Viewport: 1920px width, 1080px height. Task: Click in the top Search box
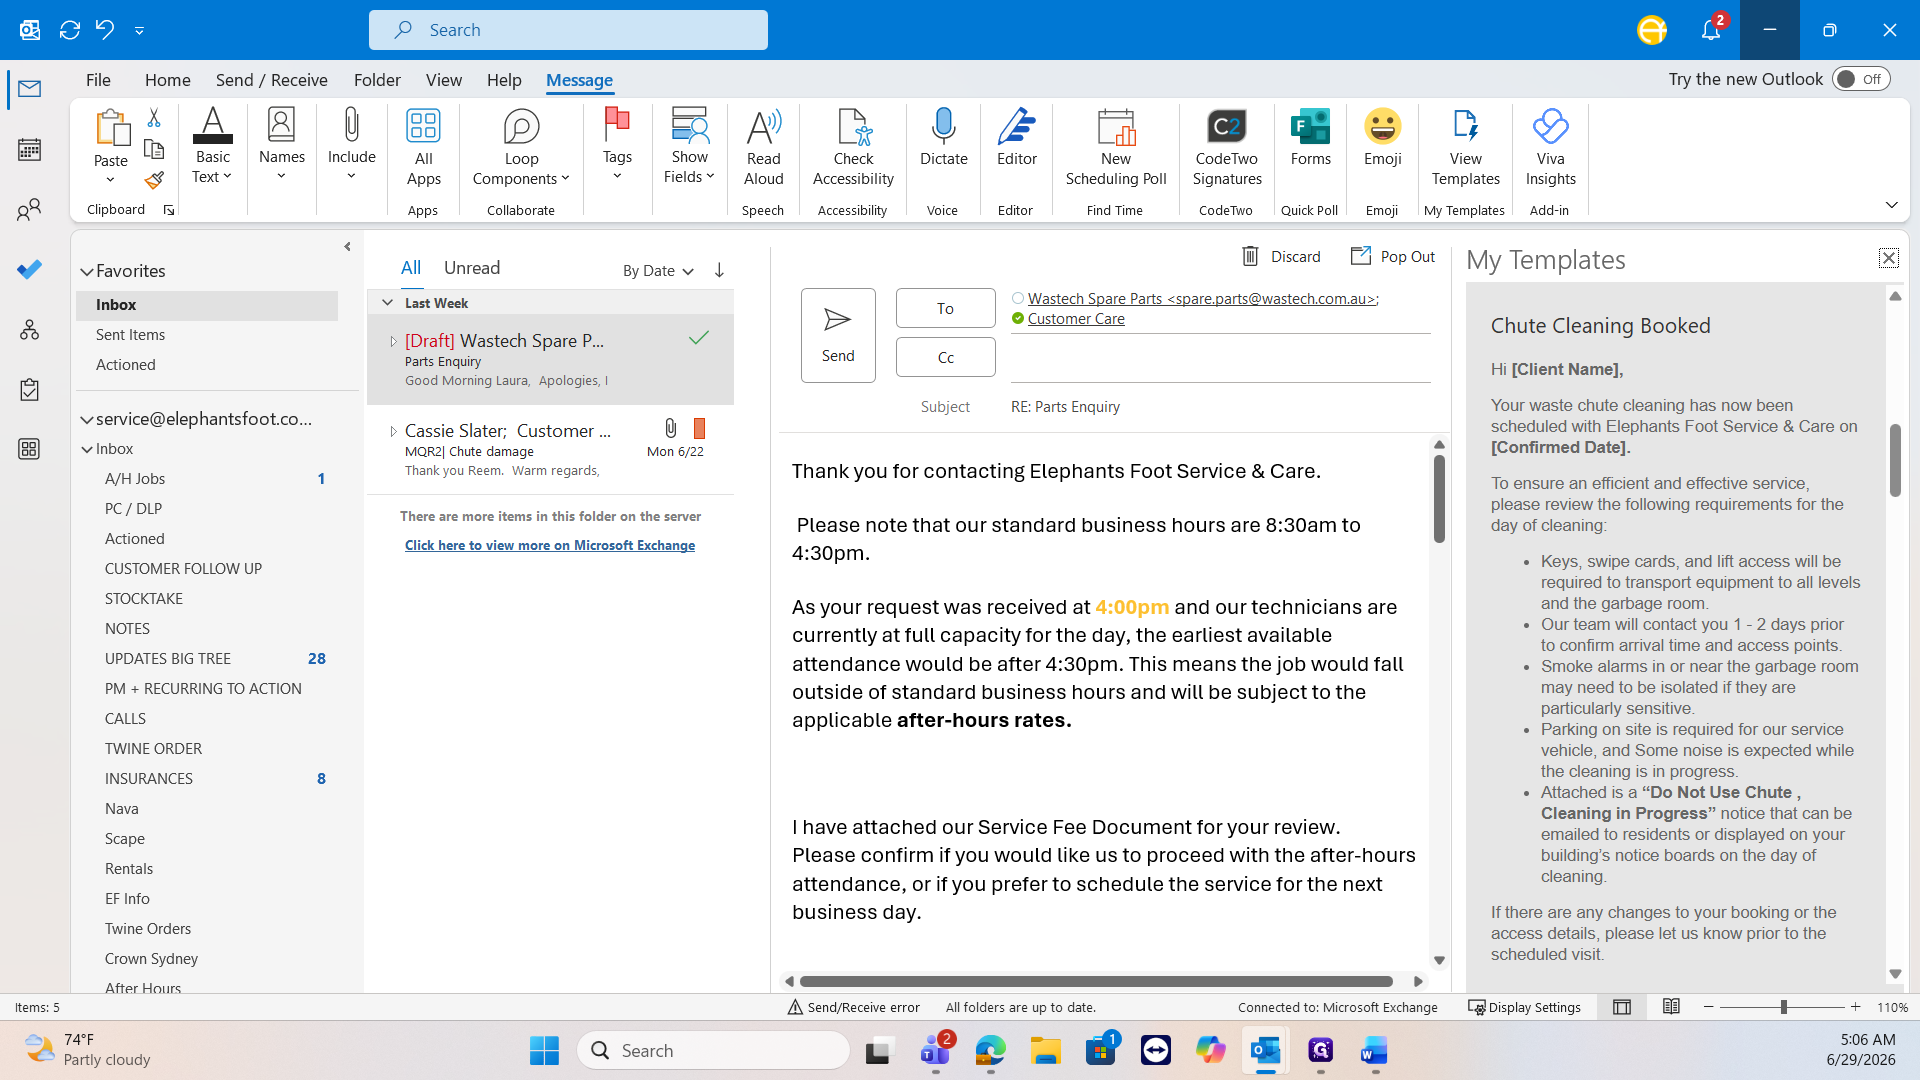tap(568, 30)
